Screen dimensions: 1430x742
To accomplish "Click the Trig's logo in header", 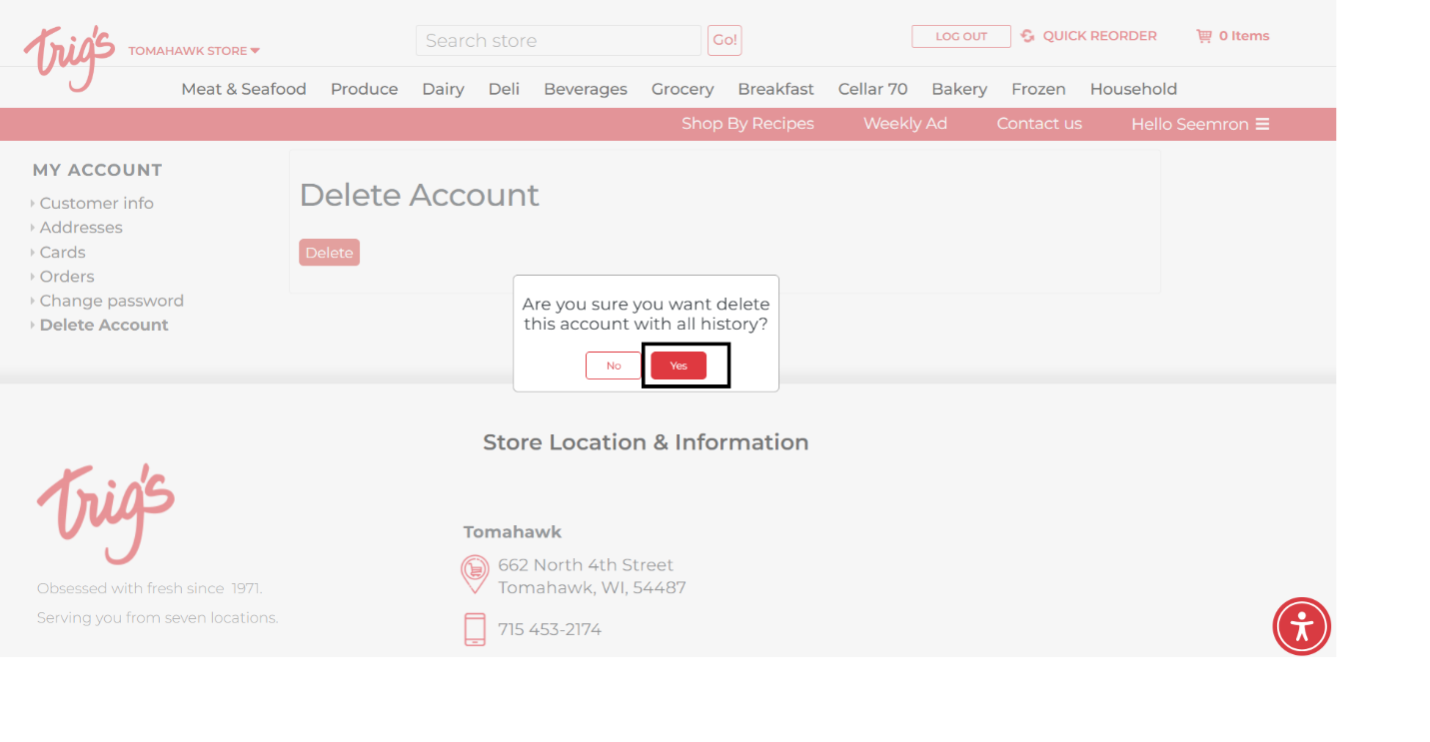I will pos(69,58).
